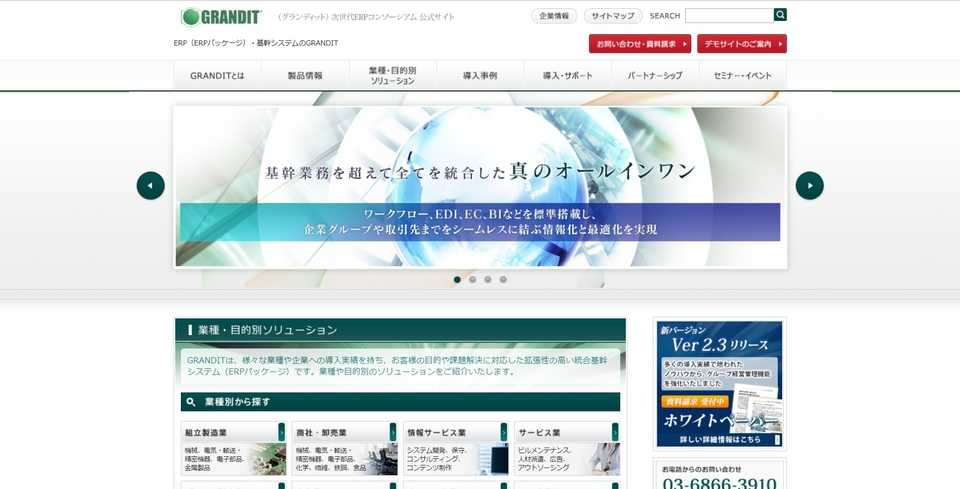
Task: Click ERP・基幹システムのGRANDIT tagline text
Action: (x=256, y=43)
